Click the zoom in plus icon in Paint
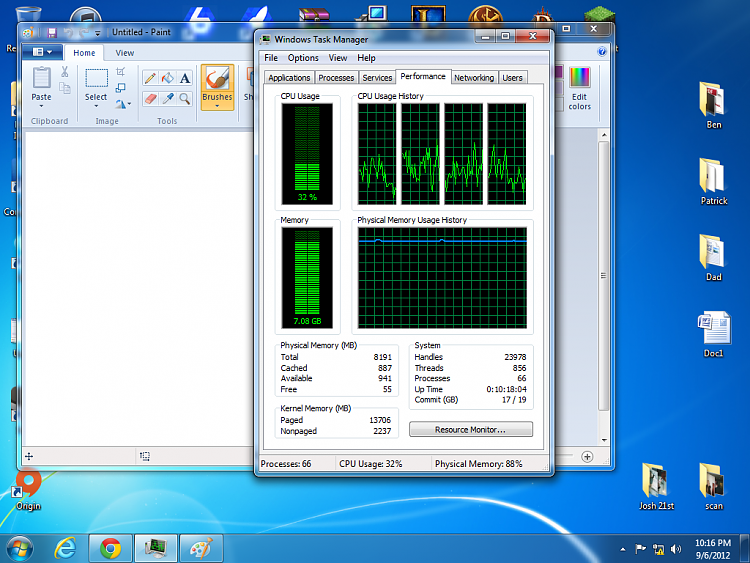This screenshot has width=750, height=563. 587,457
